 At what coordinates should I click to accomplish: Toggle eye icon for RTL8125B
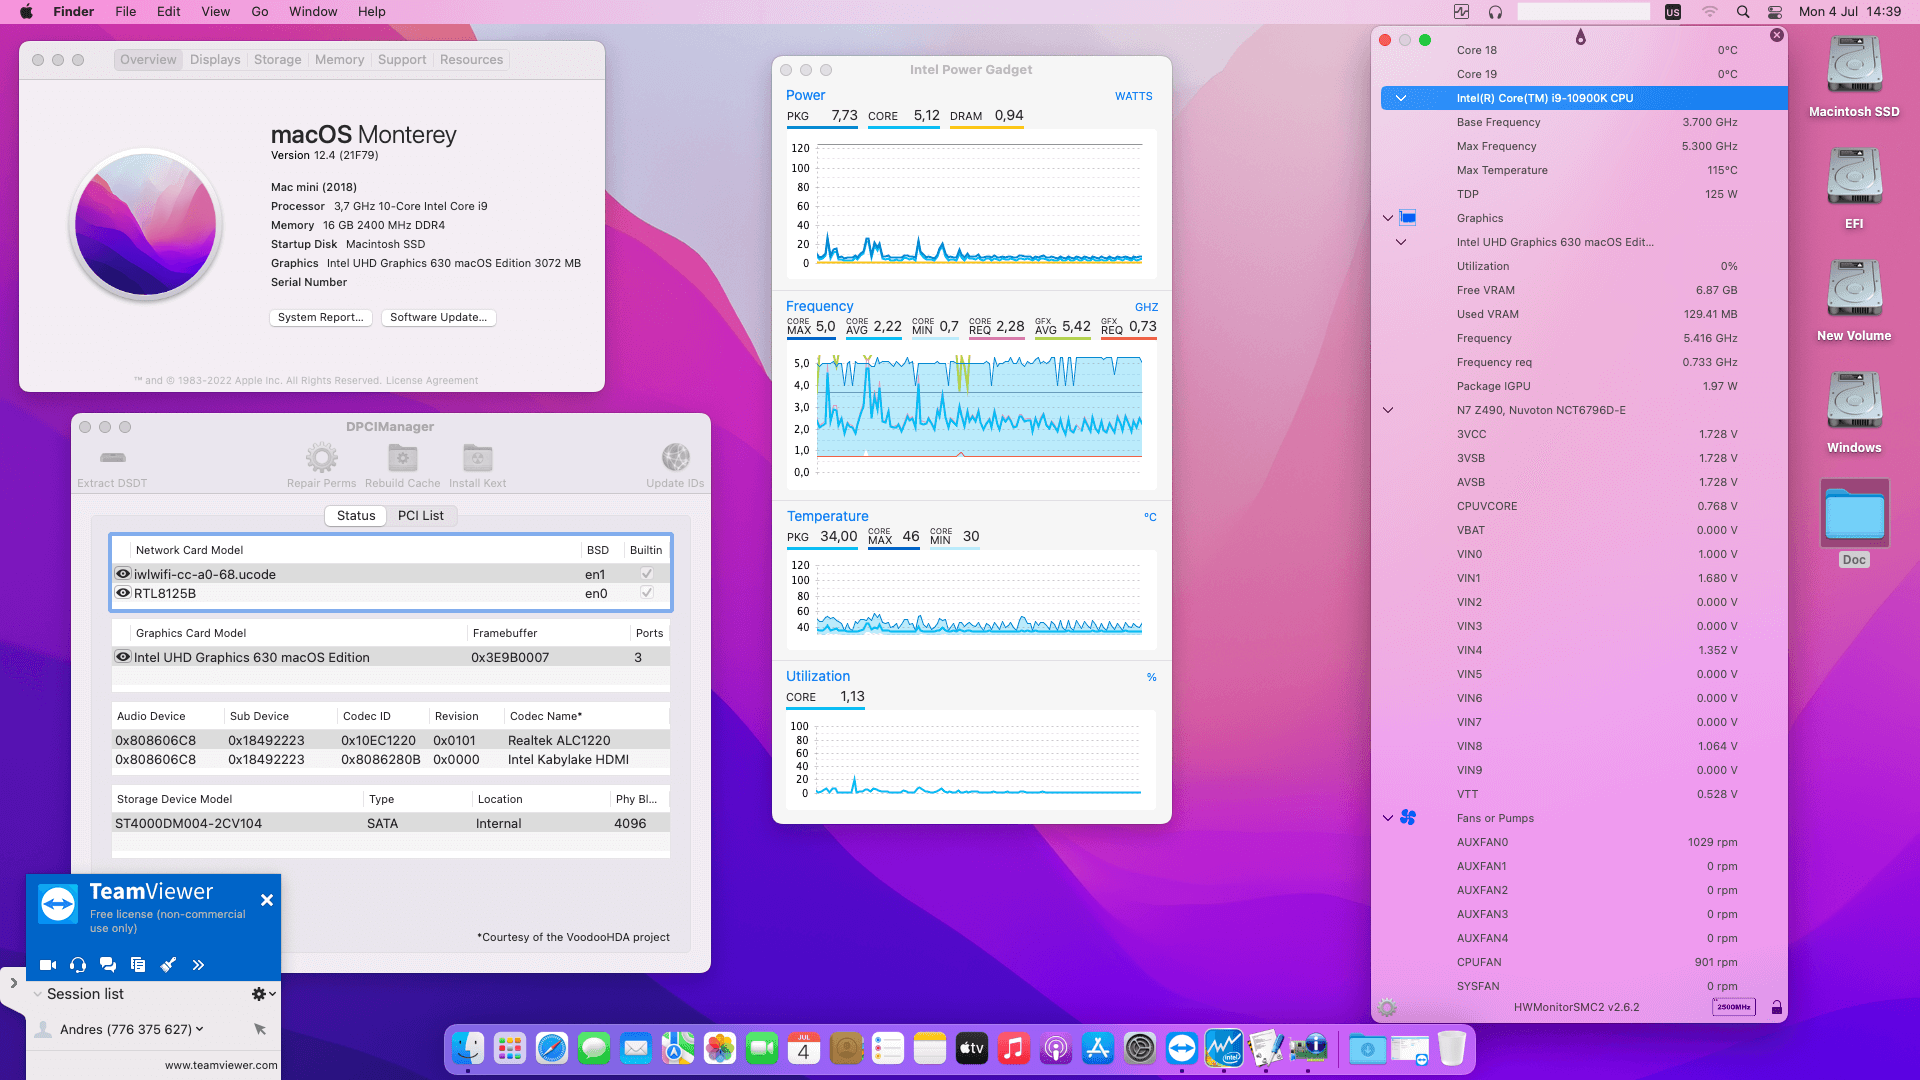click(123, 593)
